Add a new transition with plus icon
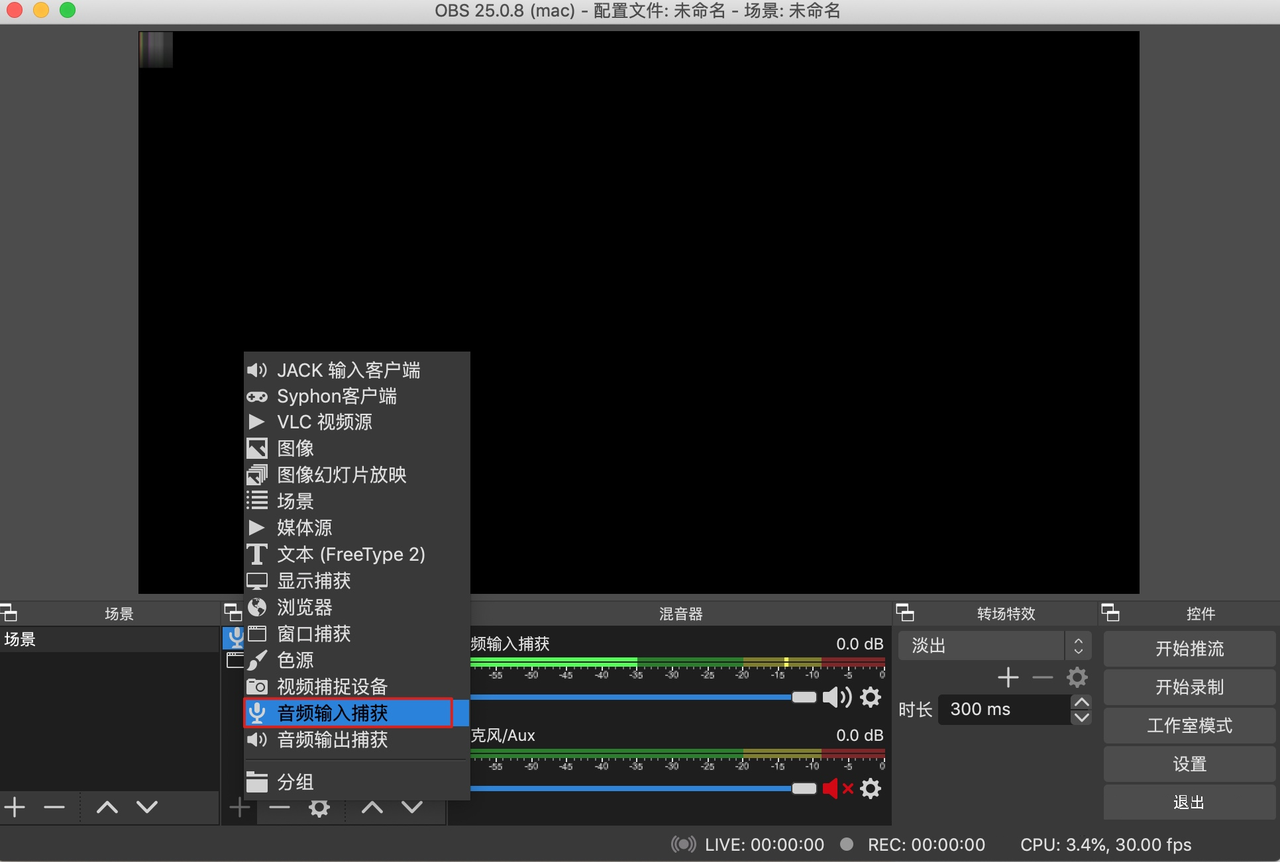This screenshot has width=1280, height=862. pos(1008,678)
